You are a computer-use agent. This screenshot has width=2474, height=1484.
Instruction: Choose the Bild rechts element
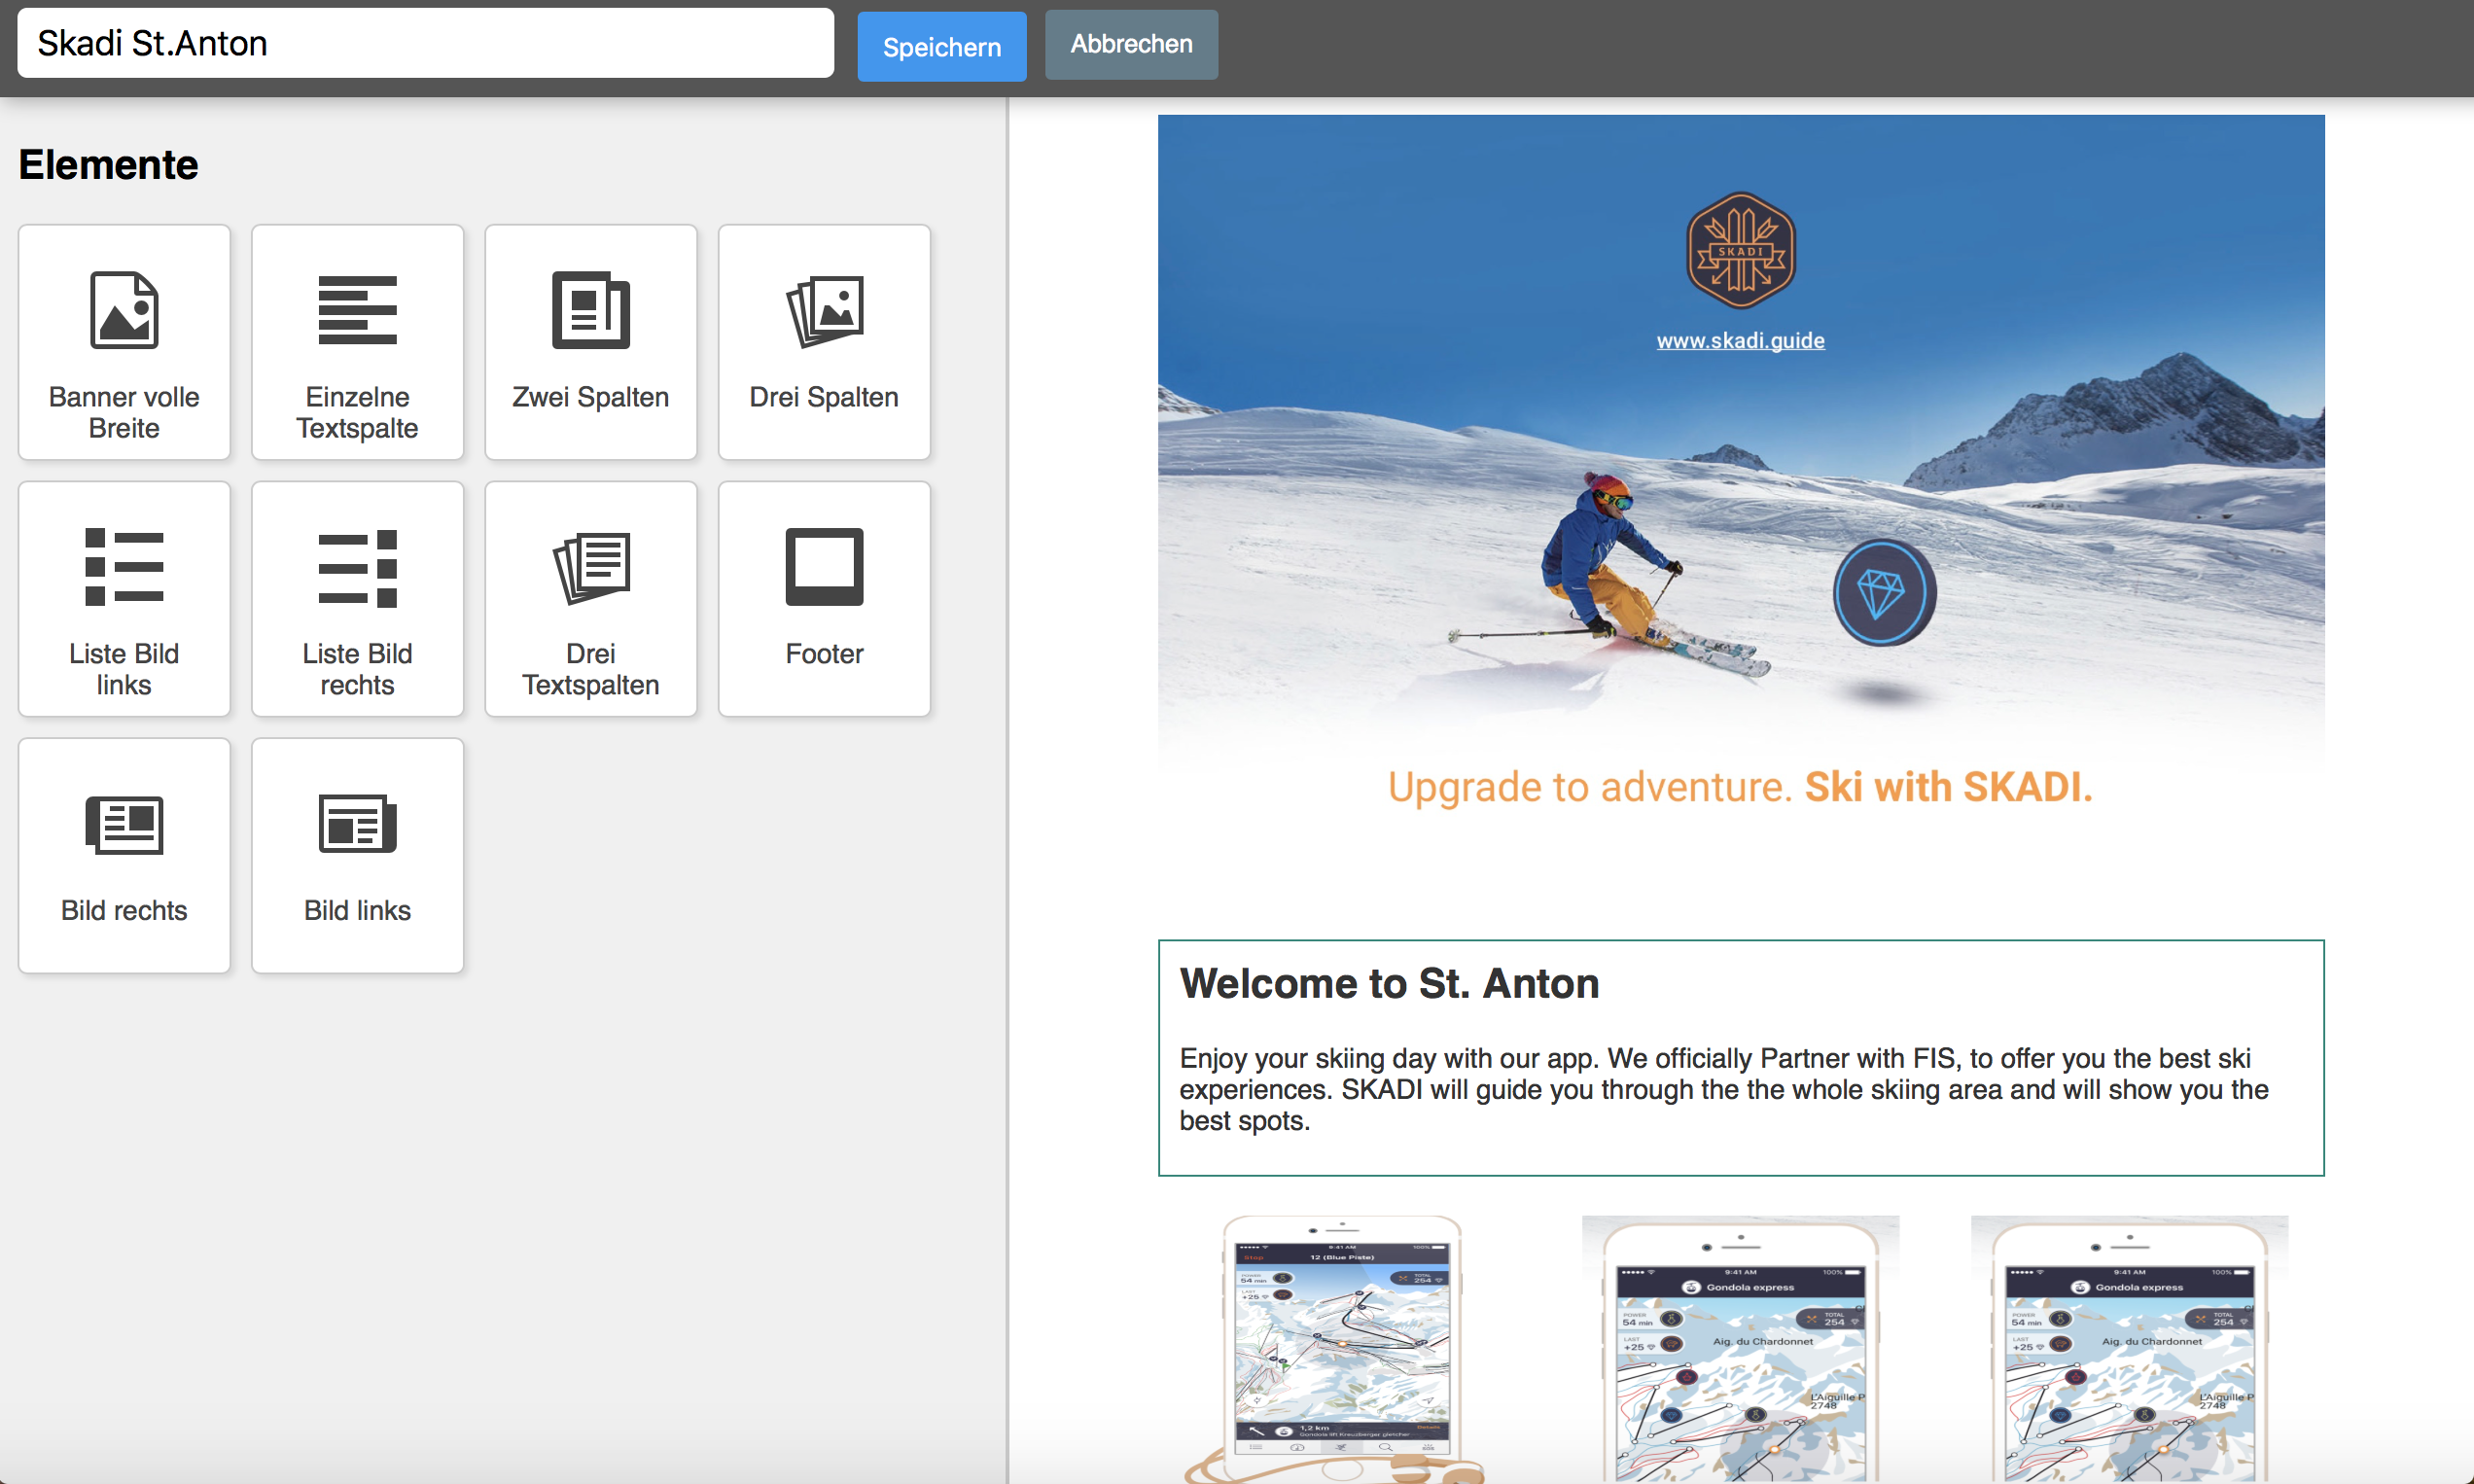(124, 856)
